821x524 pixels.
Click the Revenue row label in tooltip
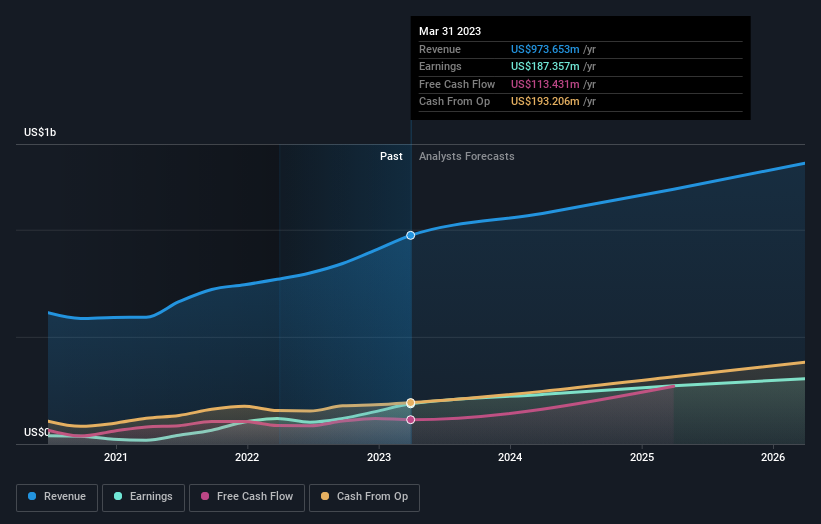[x=440, y=49]
